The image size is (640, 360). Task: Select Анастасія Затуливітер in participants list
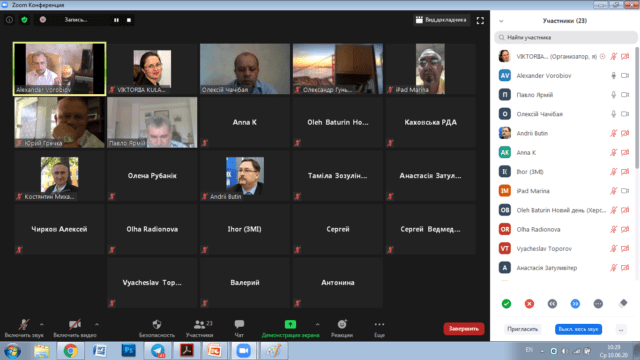(x=564, y=267)
